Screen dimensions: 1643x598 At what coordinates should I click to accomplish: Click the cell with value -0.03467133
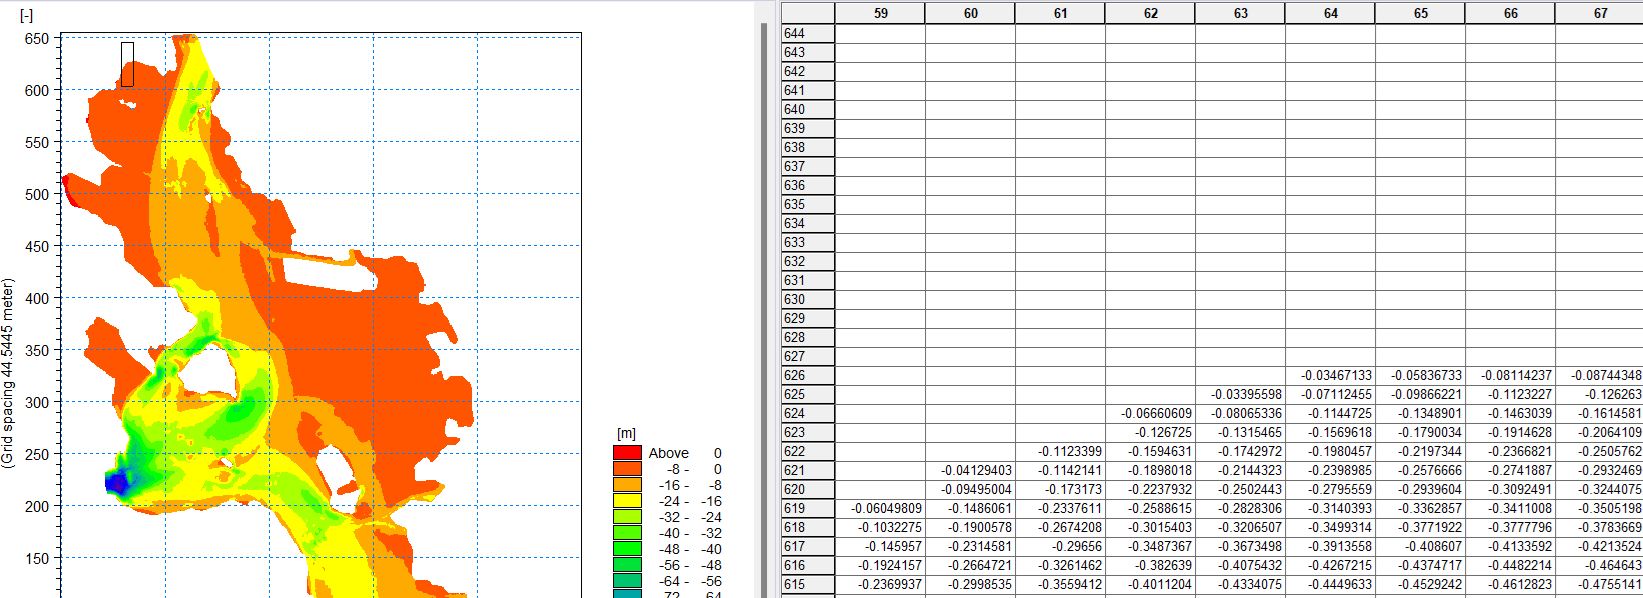tap(1330, 375)
